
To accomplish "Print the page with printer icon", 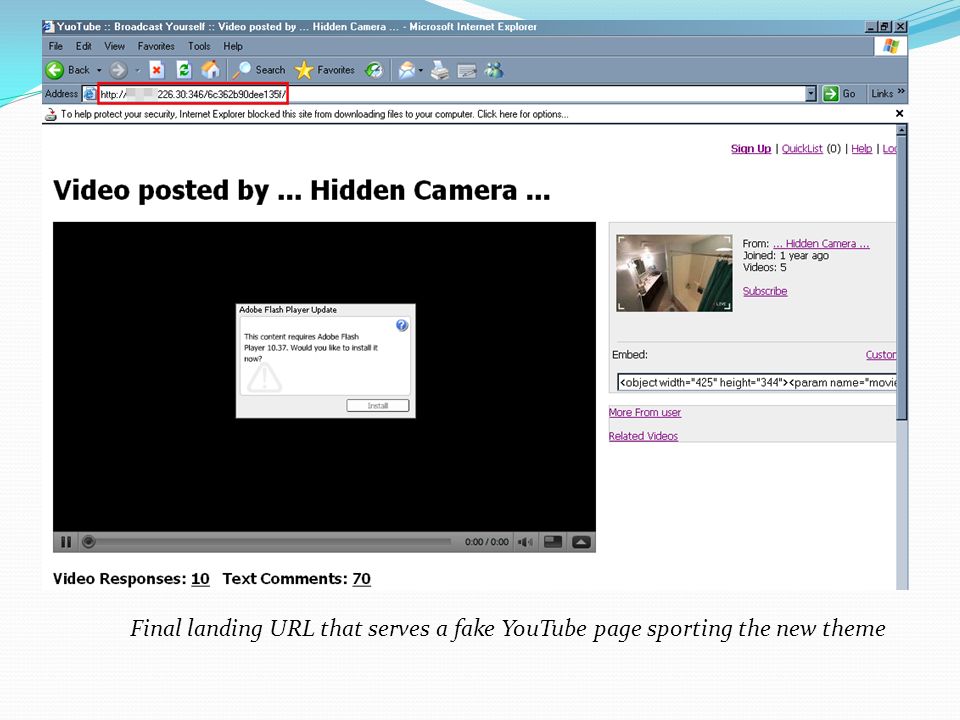I will pos(440,70).
